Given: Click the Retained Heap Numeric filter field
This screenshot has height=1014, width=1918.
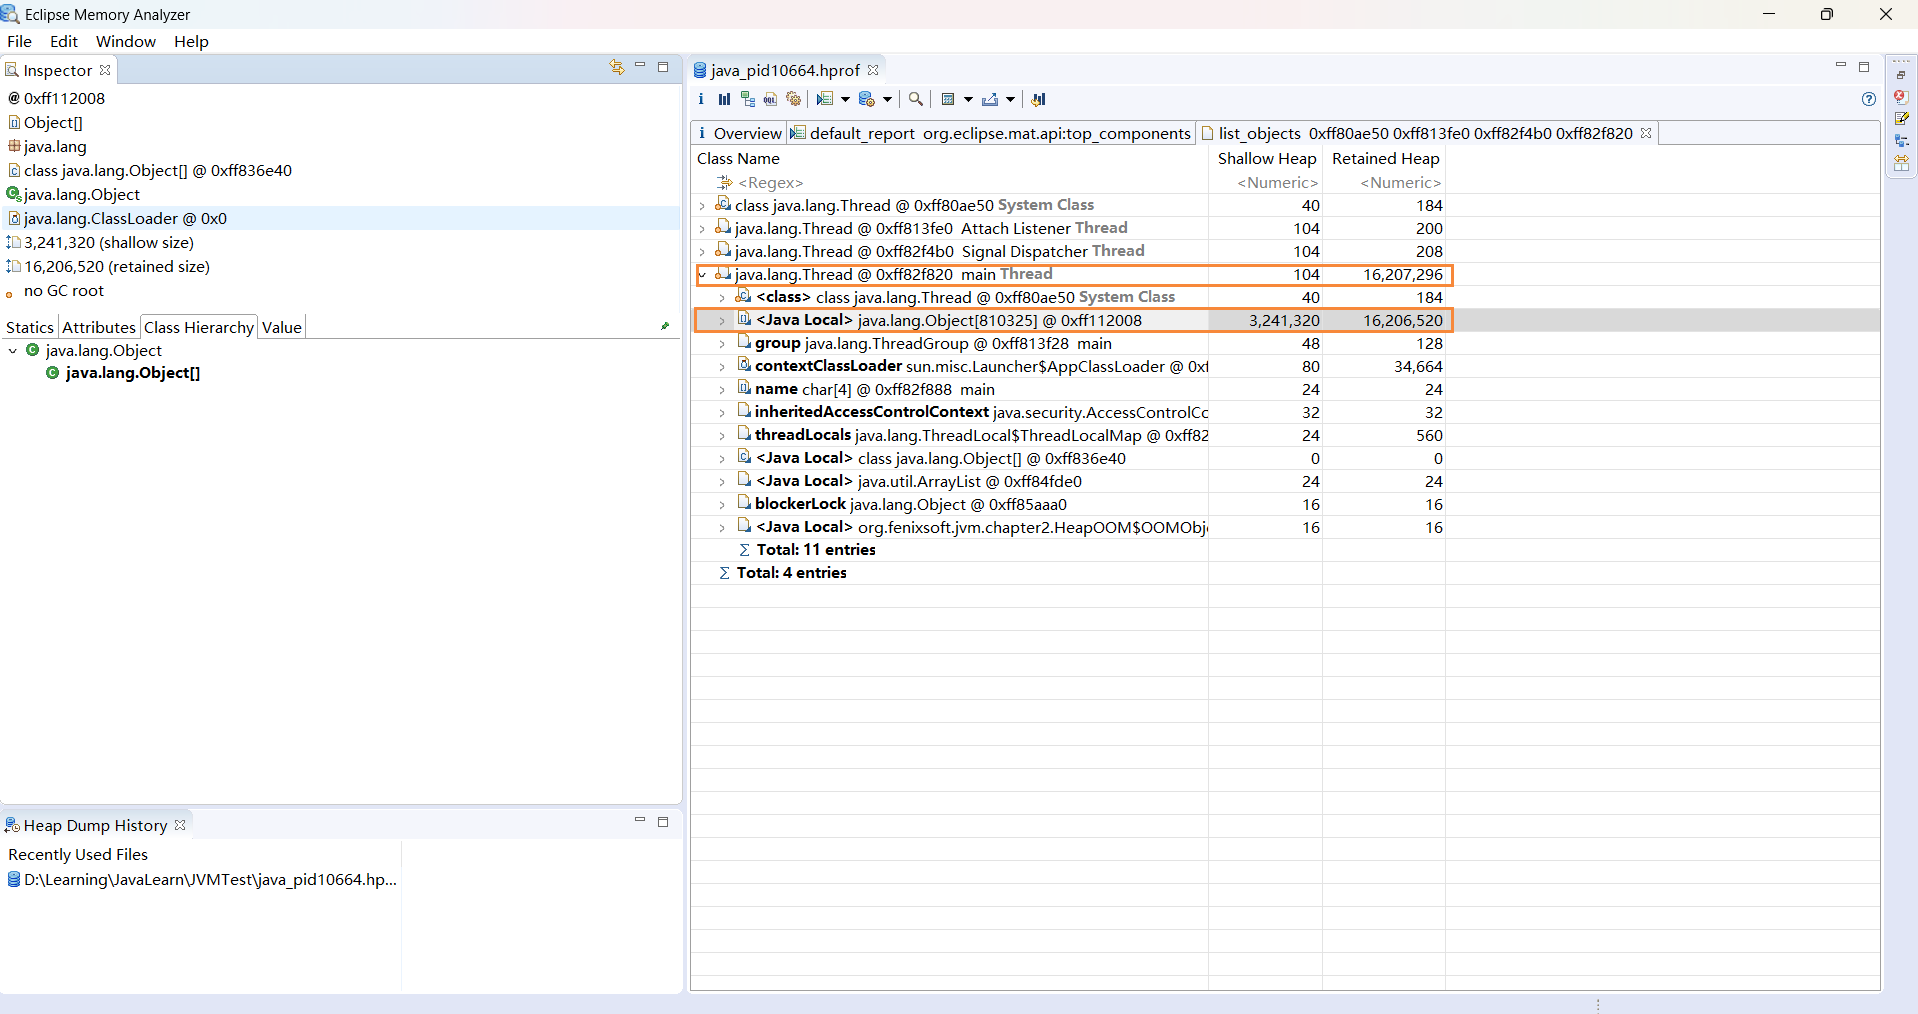Looking at the screenshot, I should click(1385, 182).
